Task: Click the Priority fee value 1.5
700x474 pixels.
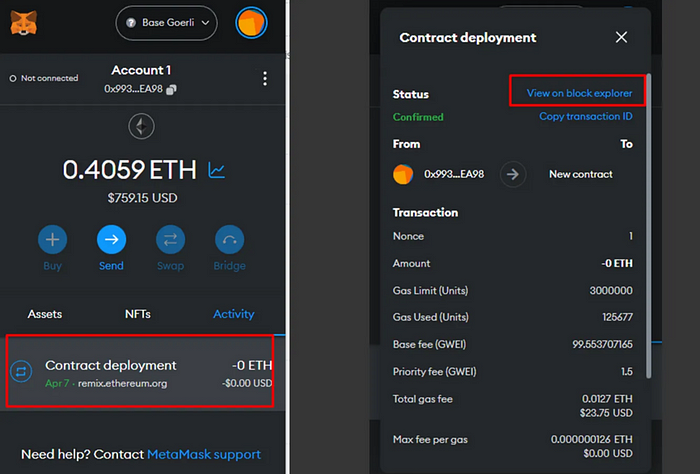Action: coord(626,371)
